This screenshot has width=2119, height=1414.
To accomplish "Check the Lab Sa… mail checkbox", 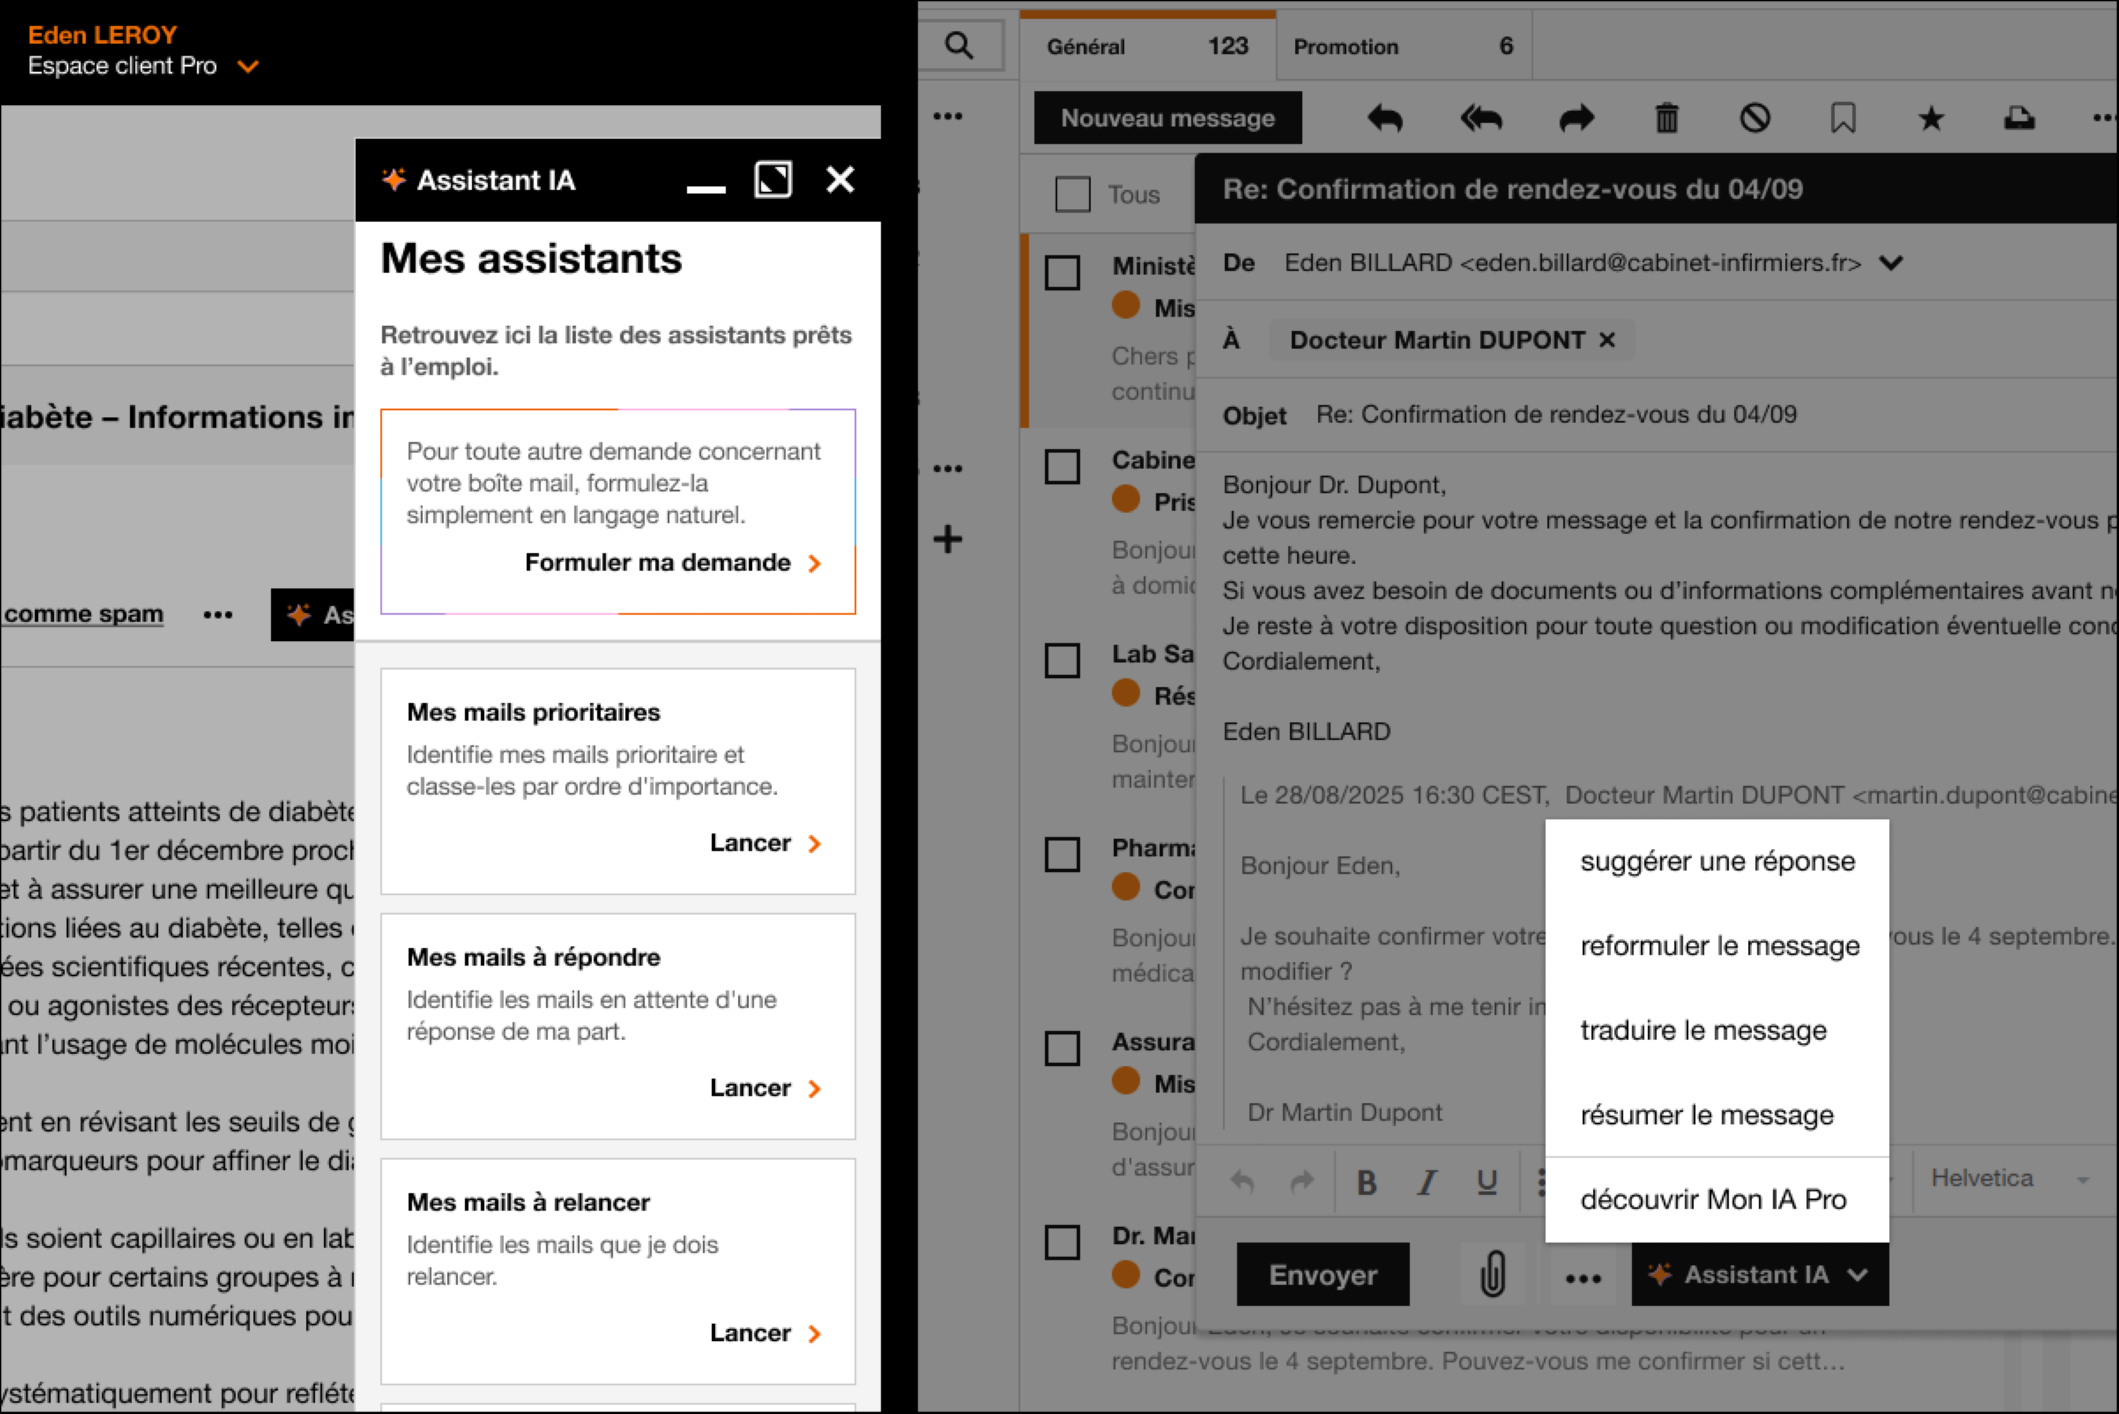I will pos(1063,661).
